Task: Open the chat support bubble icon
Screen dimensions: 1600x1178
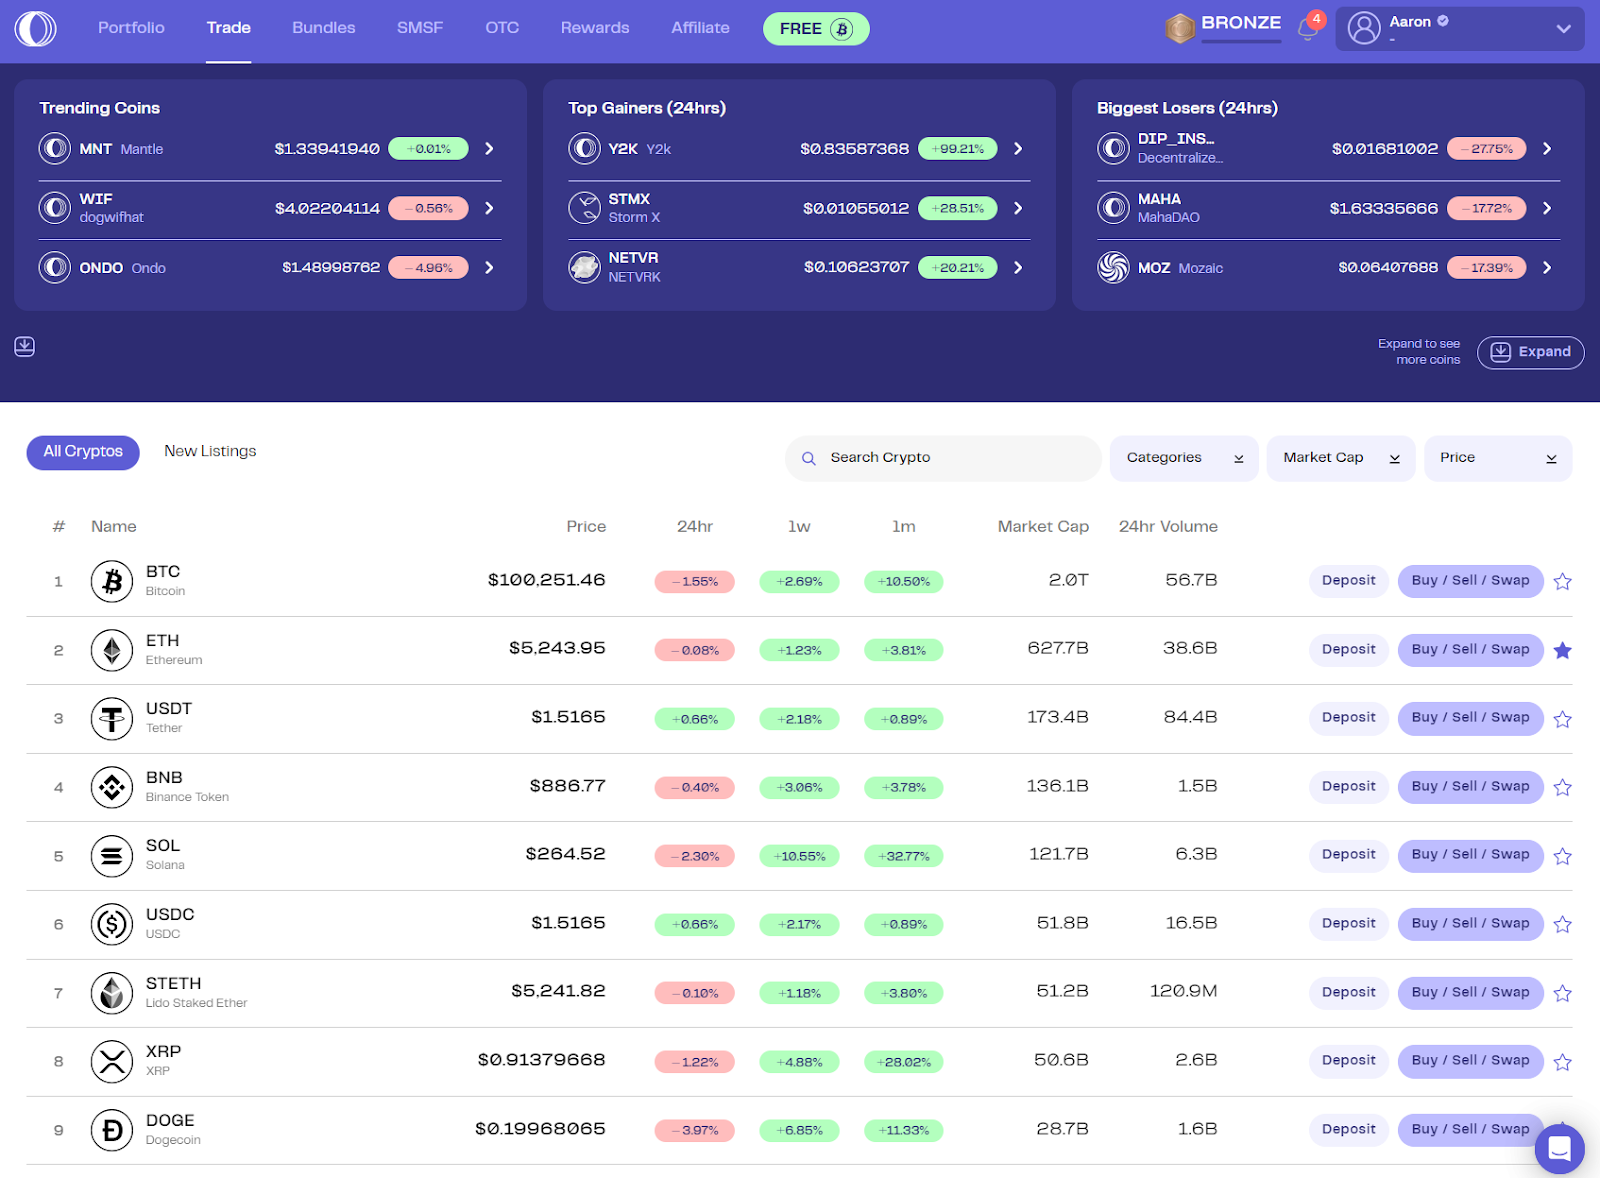Action: pyautogui.click(x=1559, y=1150)
